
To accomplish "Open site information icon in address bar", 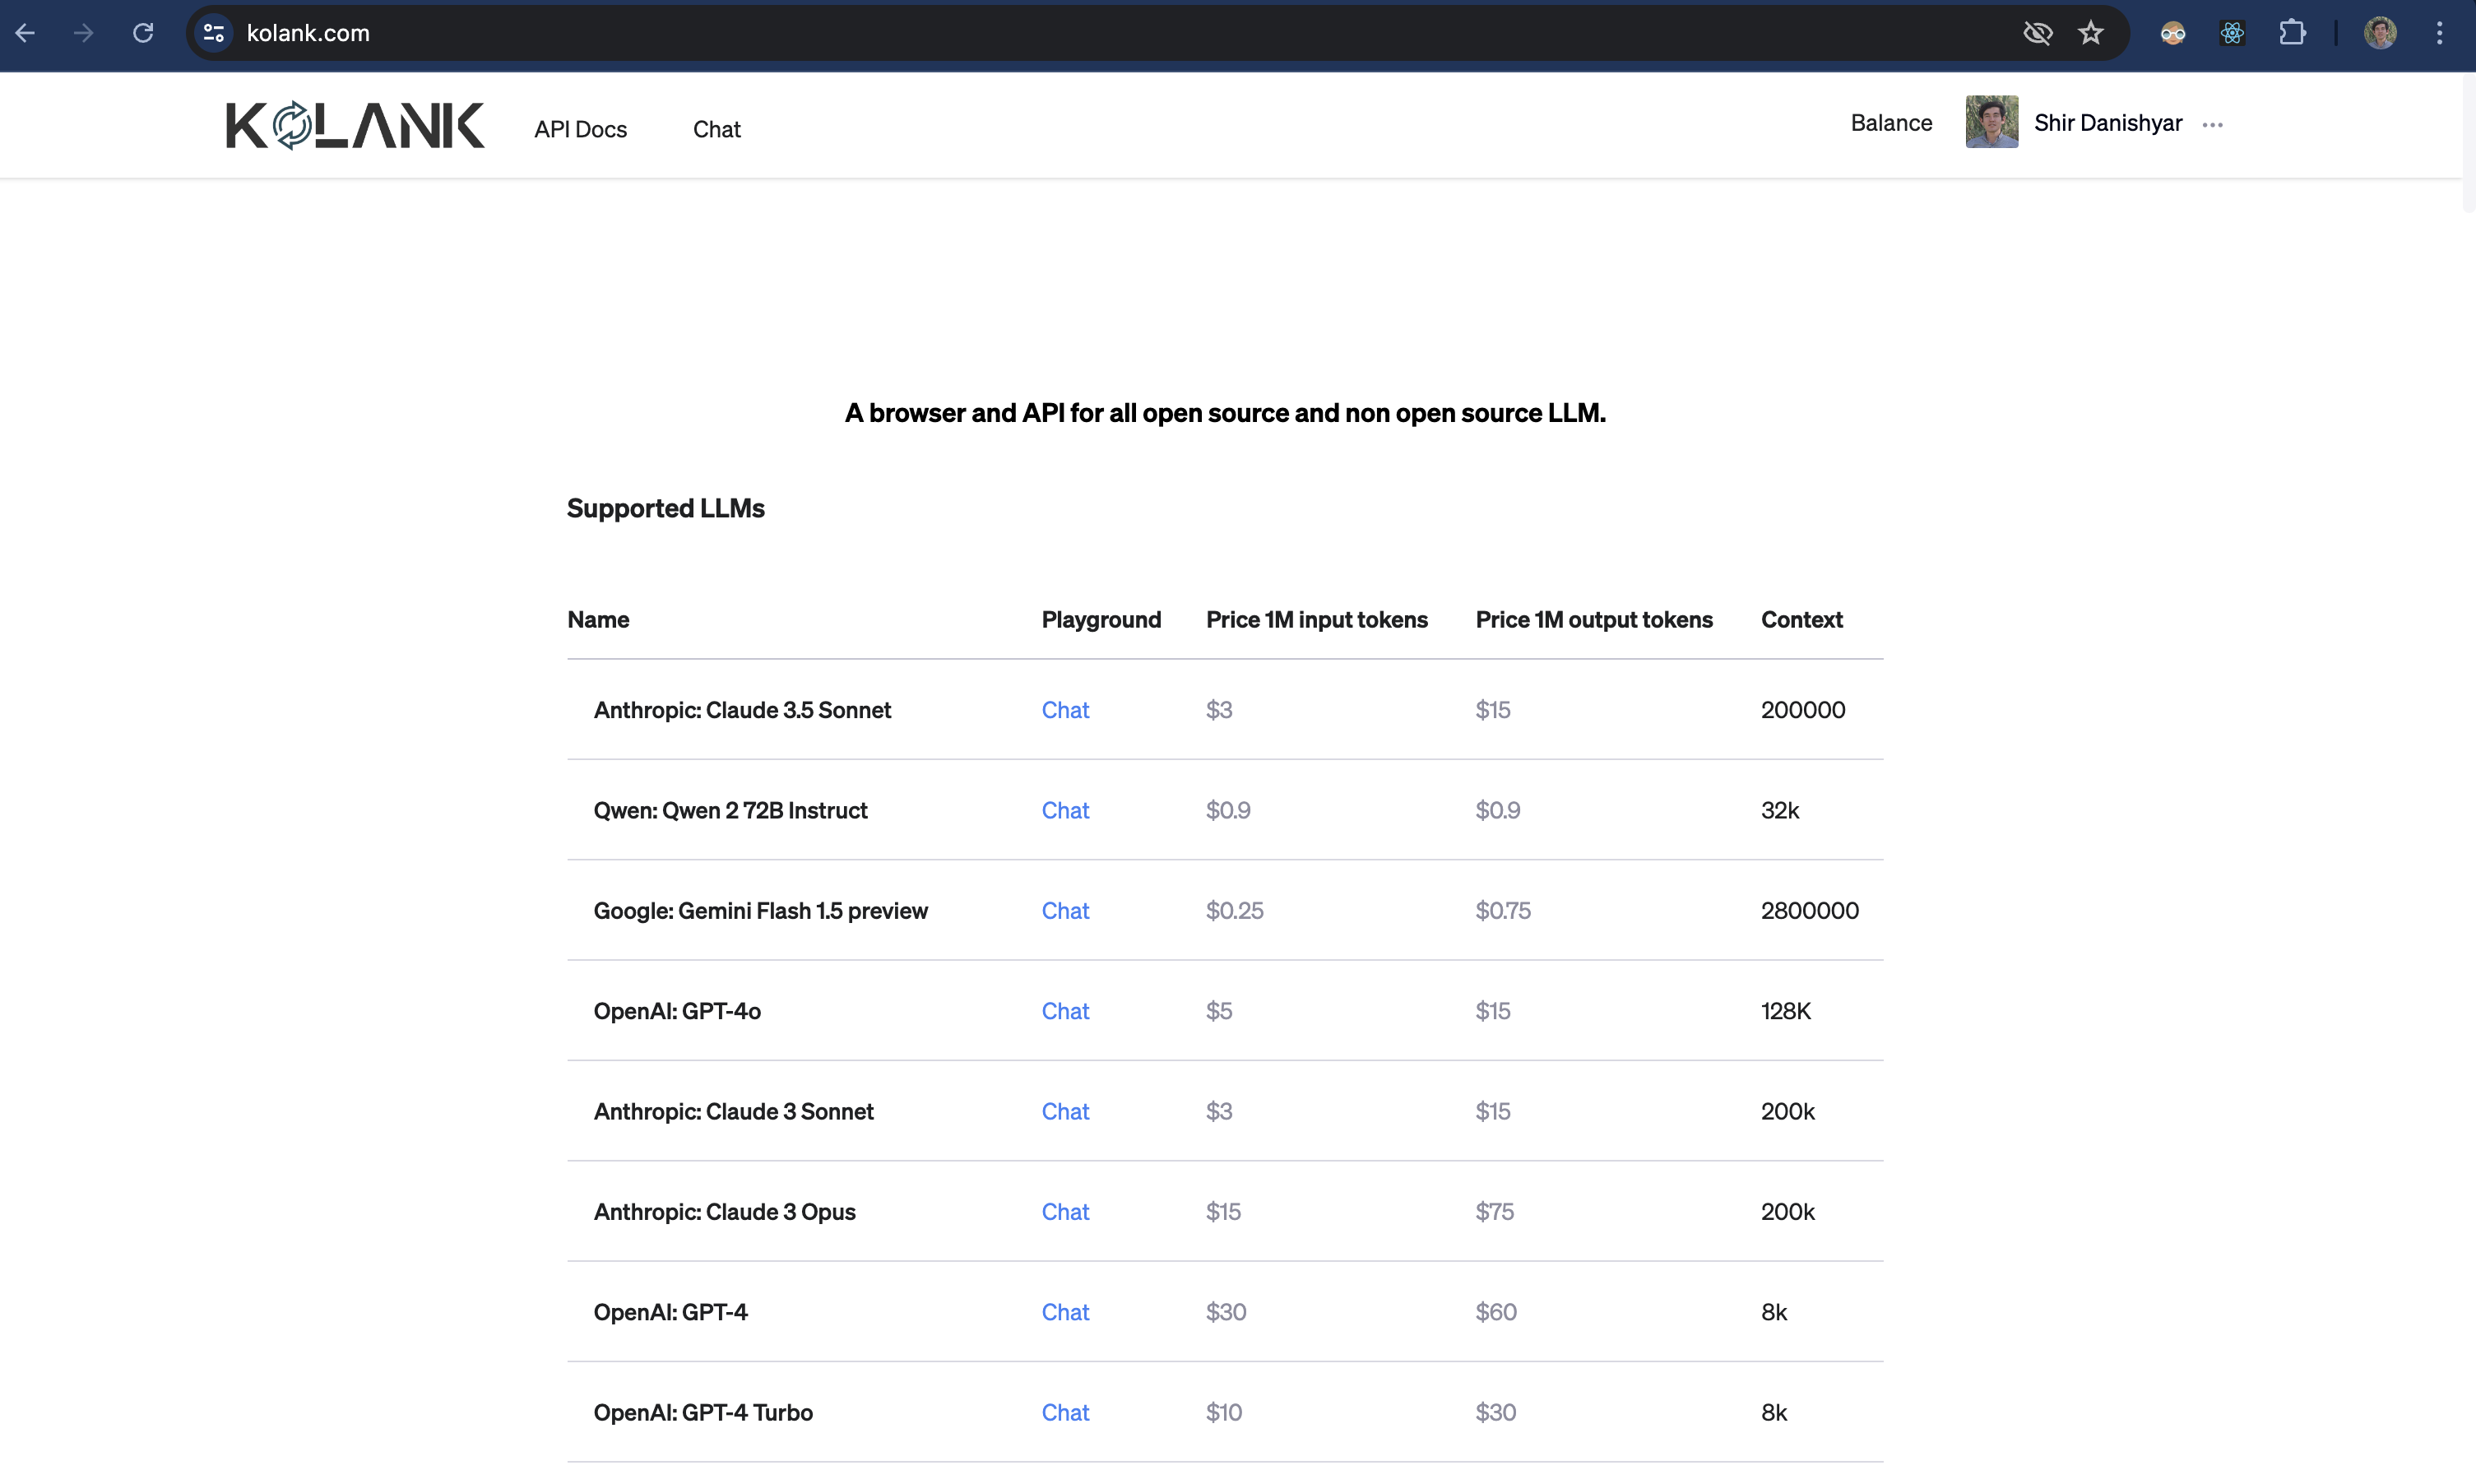I will pos(214,33).
